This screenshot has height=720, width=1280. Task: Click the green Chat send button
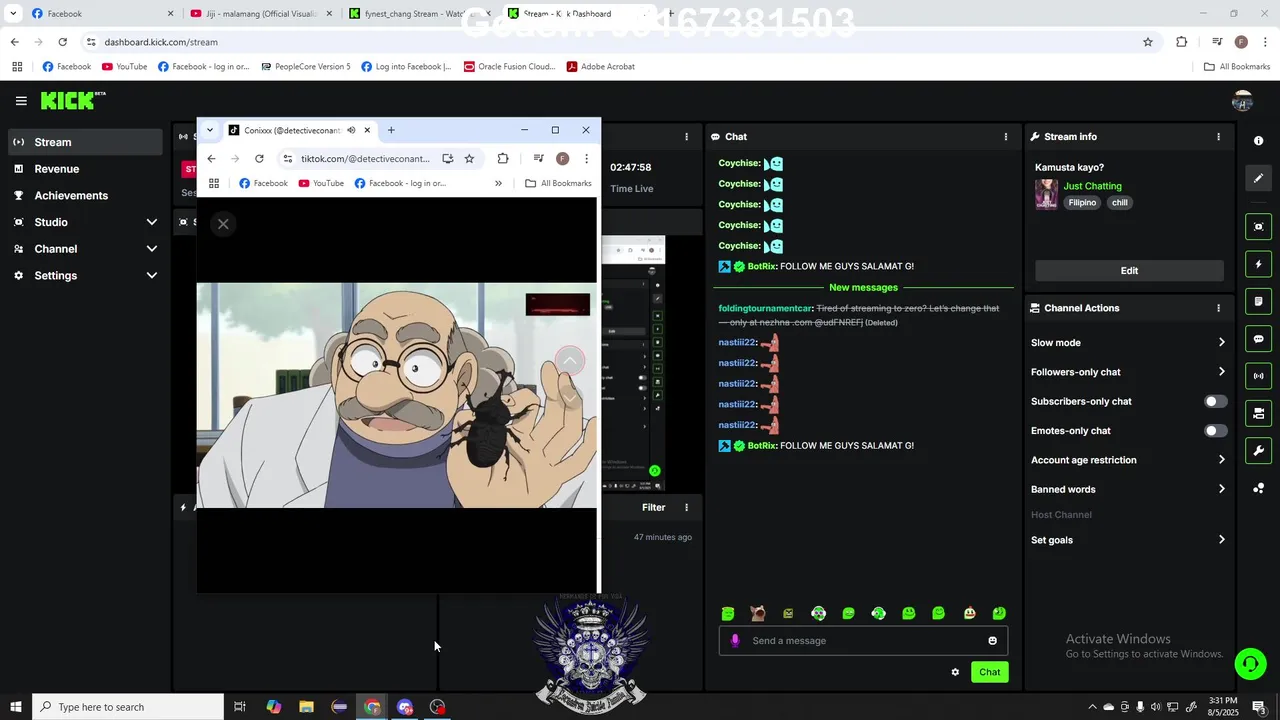(989, 672)
